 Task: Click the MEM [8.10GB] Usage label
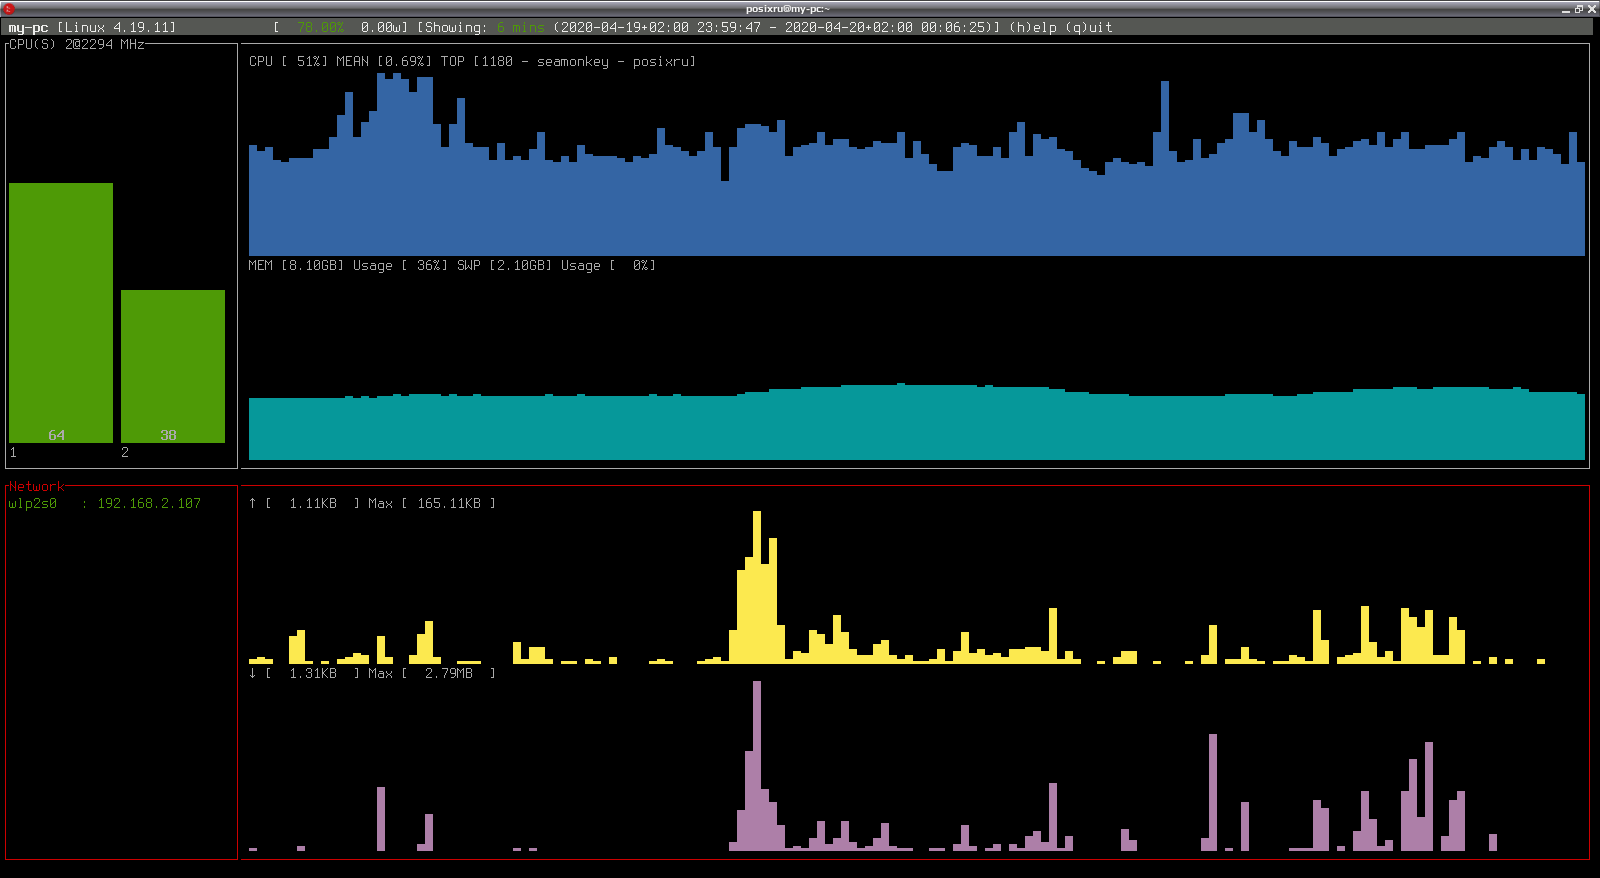click(x=348, y=265)
